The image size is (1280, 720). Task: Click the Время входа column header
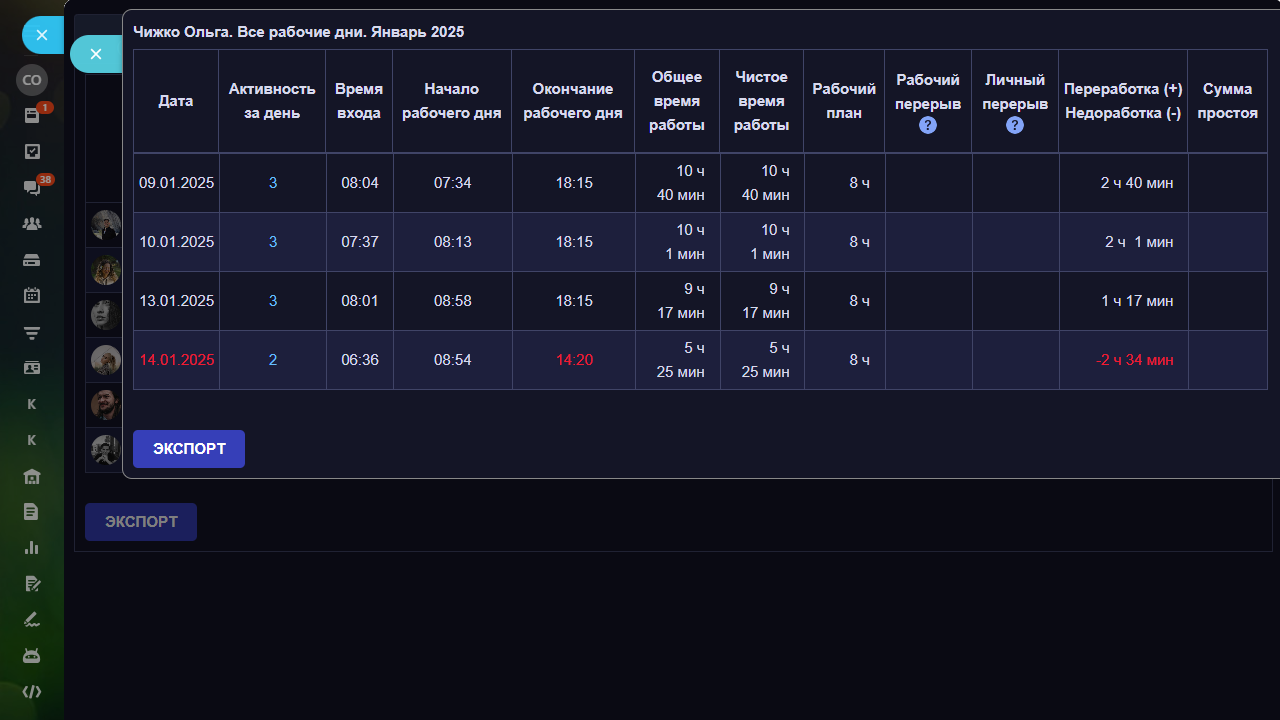tap(359, 101)
